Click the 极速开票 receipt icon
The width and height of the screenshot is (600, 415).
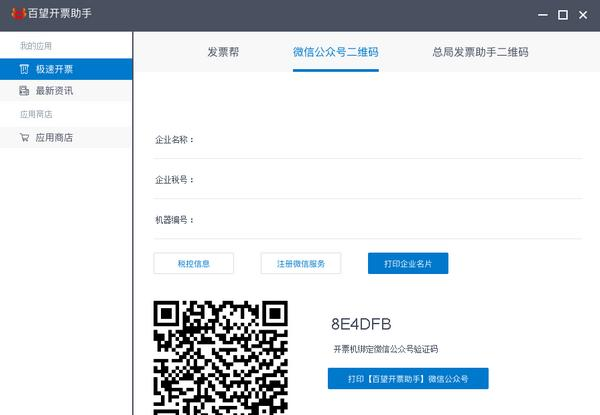tap(24, 69)
